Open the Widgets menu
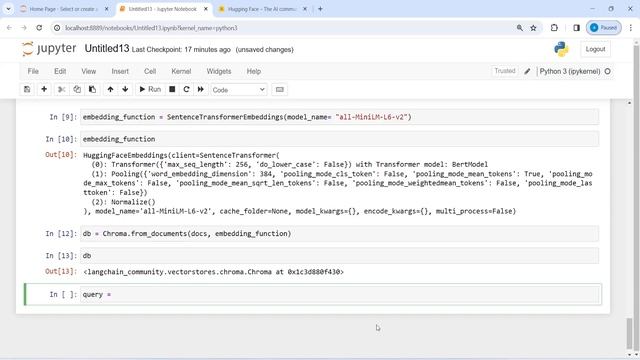 click(x=219, y=71)
